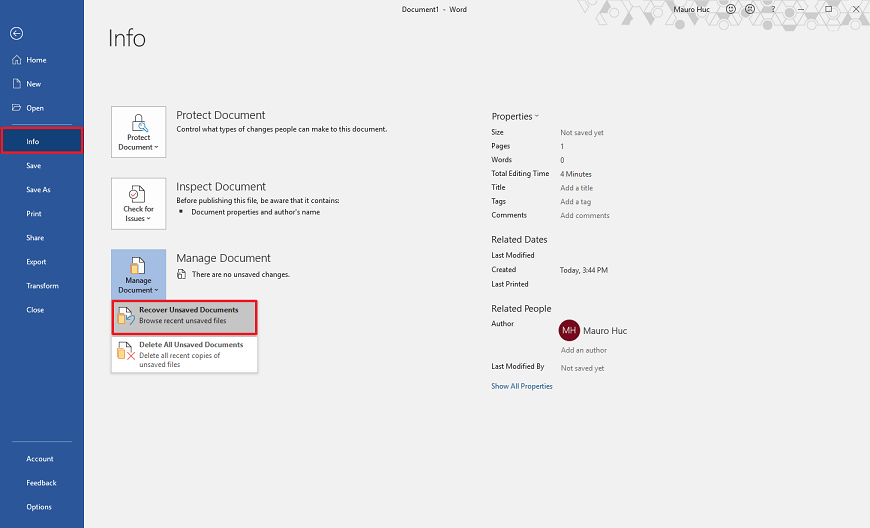This screenshot has height=528, width=870.
Task: Expand the Protect Document dropdown button
Action: [x=138, y=131]
